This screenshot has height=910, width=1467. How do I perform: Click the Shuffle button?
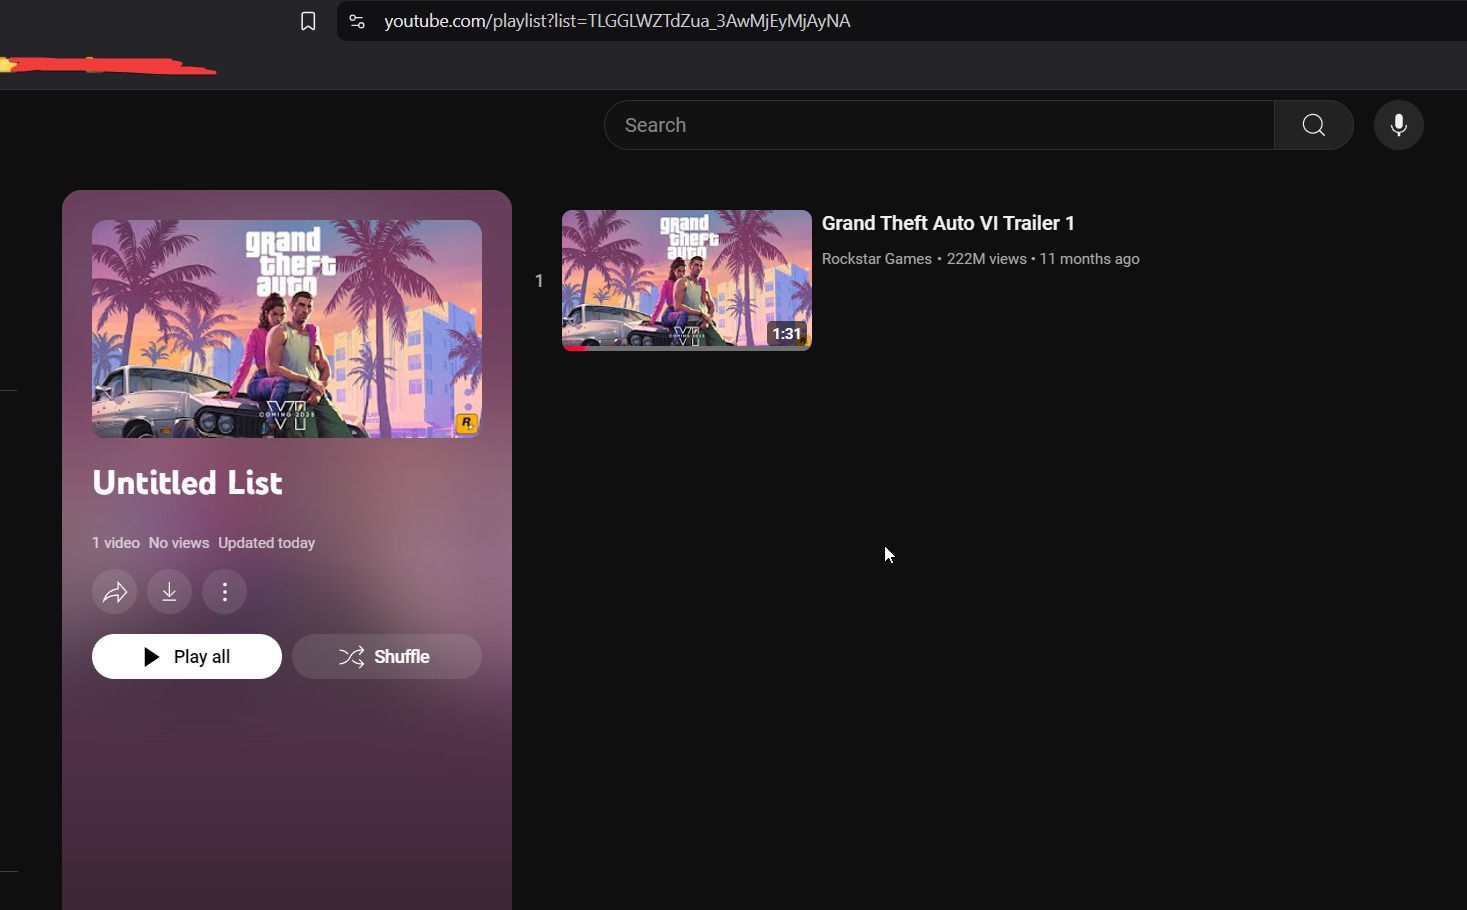(387, 657)
